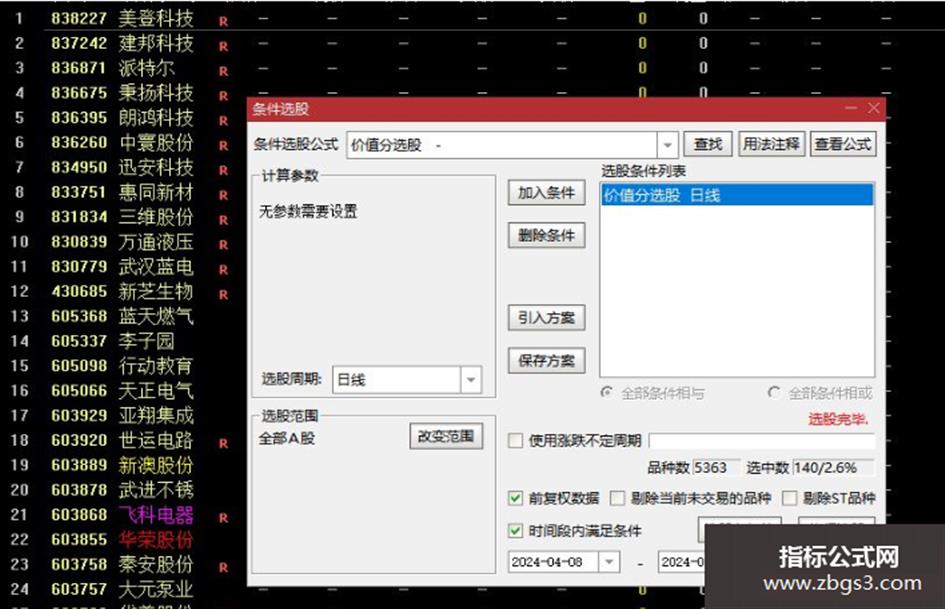The image size is (945, 609).
Task: Select stock 836395 朗鸿科技
Action: pos(122,118)
